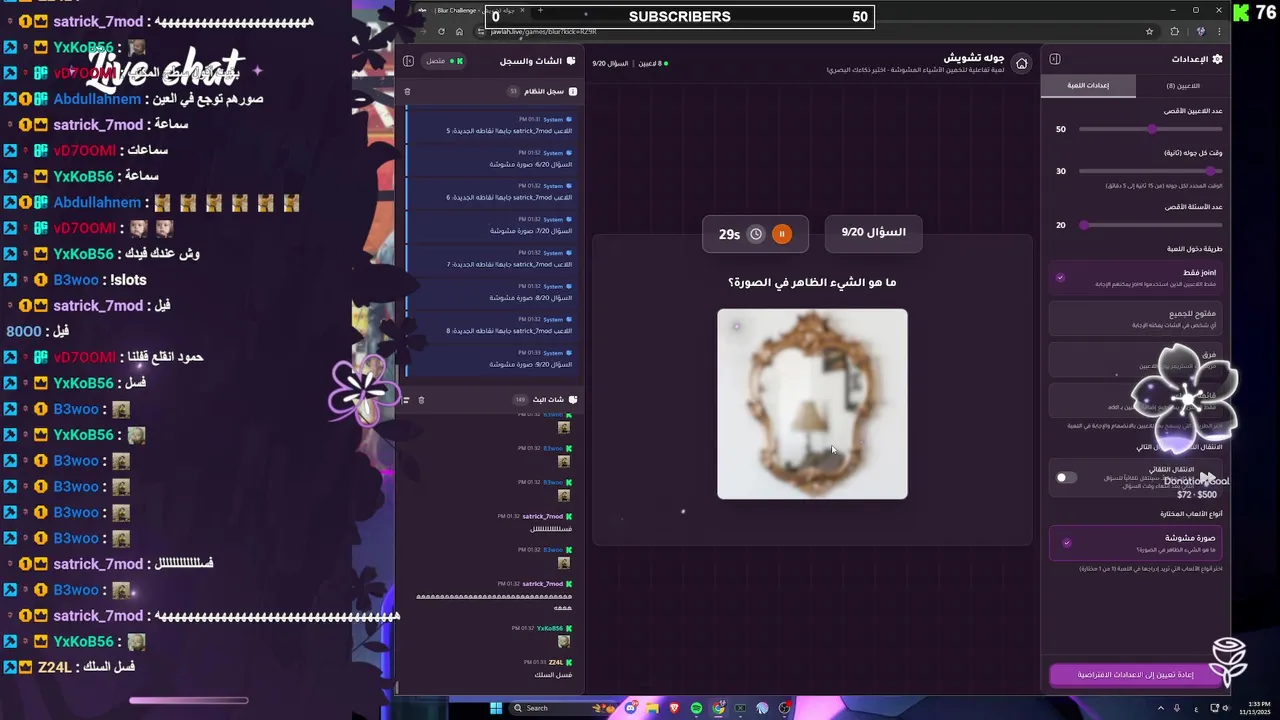Select the مفتوح للجميع entry mode option
Screen dimensions: 1280x720
click(1137, 319)
